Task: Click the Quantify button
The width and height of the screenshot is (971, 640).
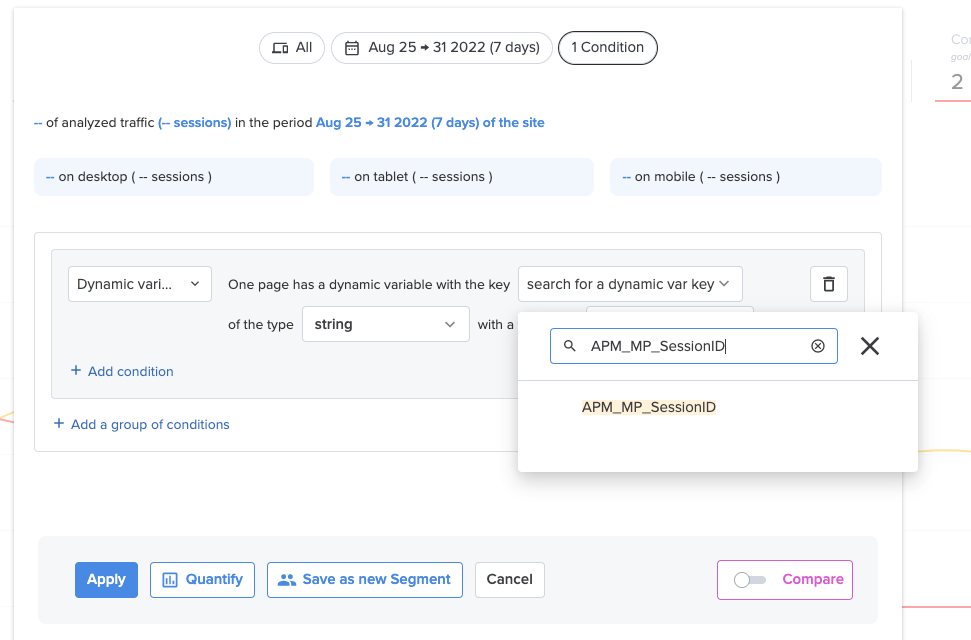Action: (x=202, y=580)
